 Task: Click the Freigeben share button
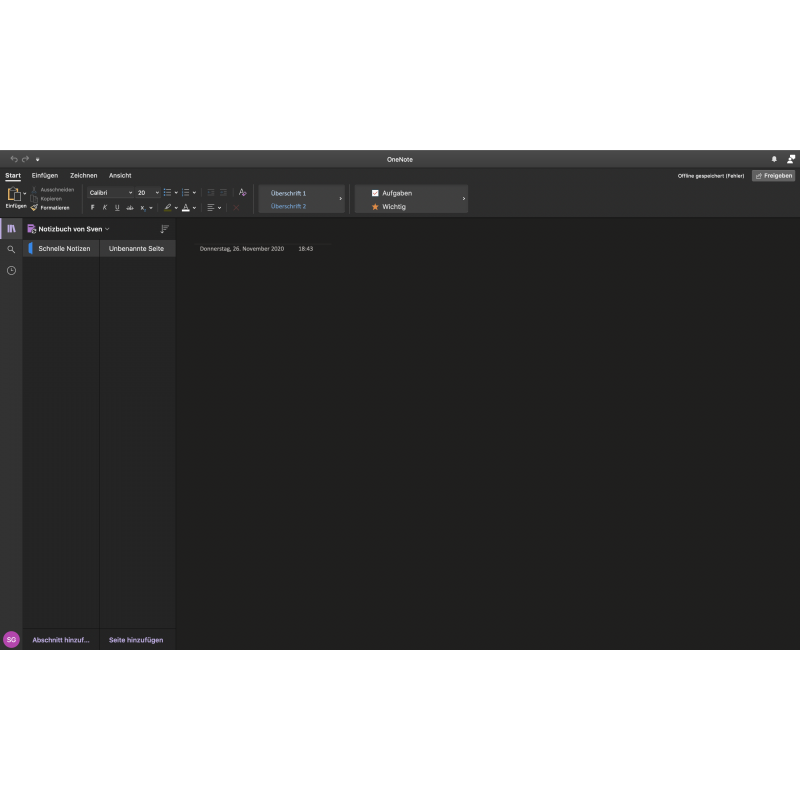pos(774,175)
